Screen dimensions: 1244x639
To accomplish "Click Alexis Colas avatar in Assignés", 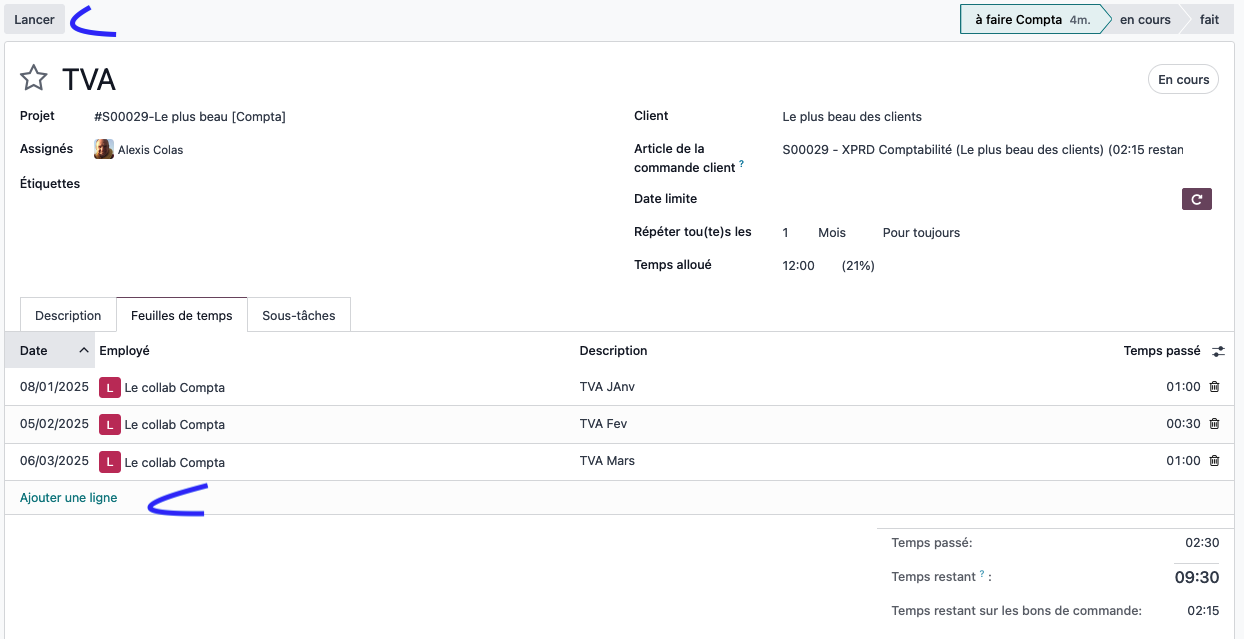I will pyautogui.click(x=104, y=150).
